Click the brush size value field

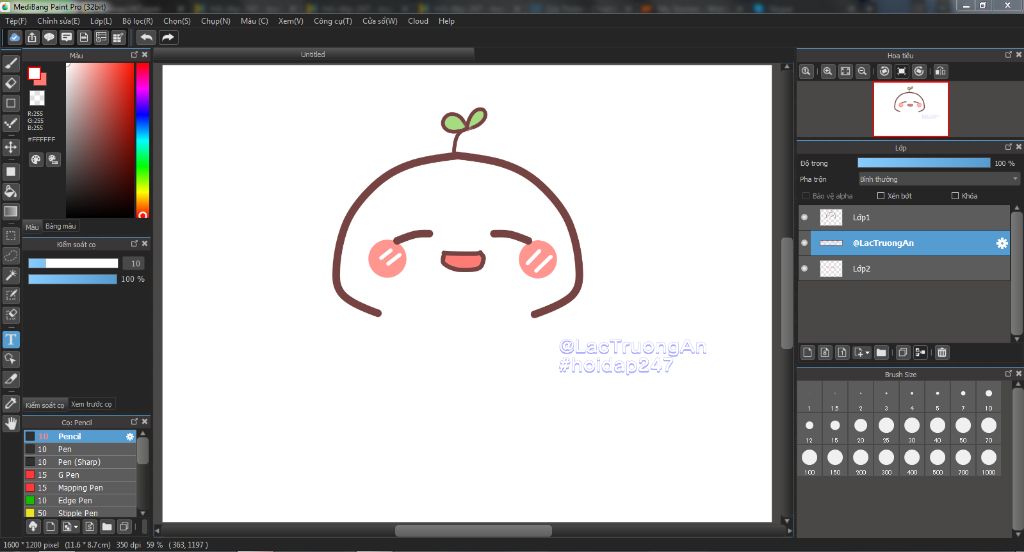[135, 263]
